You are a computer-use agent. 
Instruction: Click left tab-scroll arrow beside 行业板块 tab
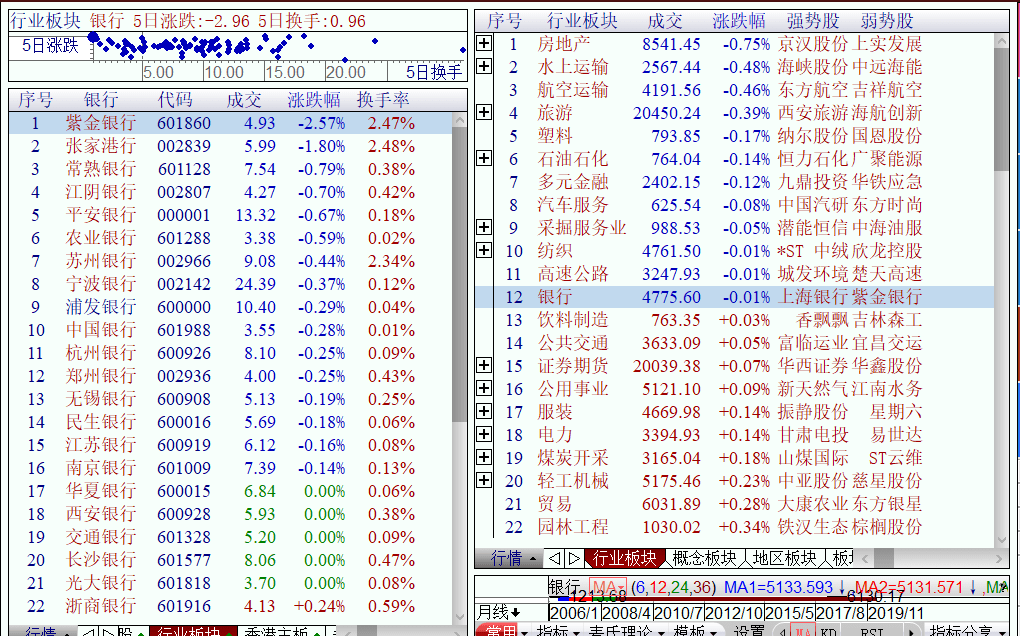(x=554, y=558)
